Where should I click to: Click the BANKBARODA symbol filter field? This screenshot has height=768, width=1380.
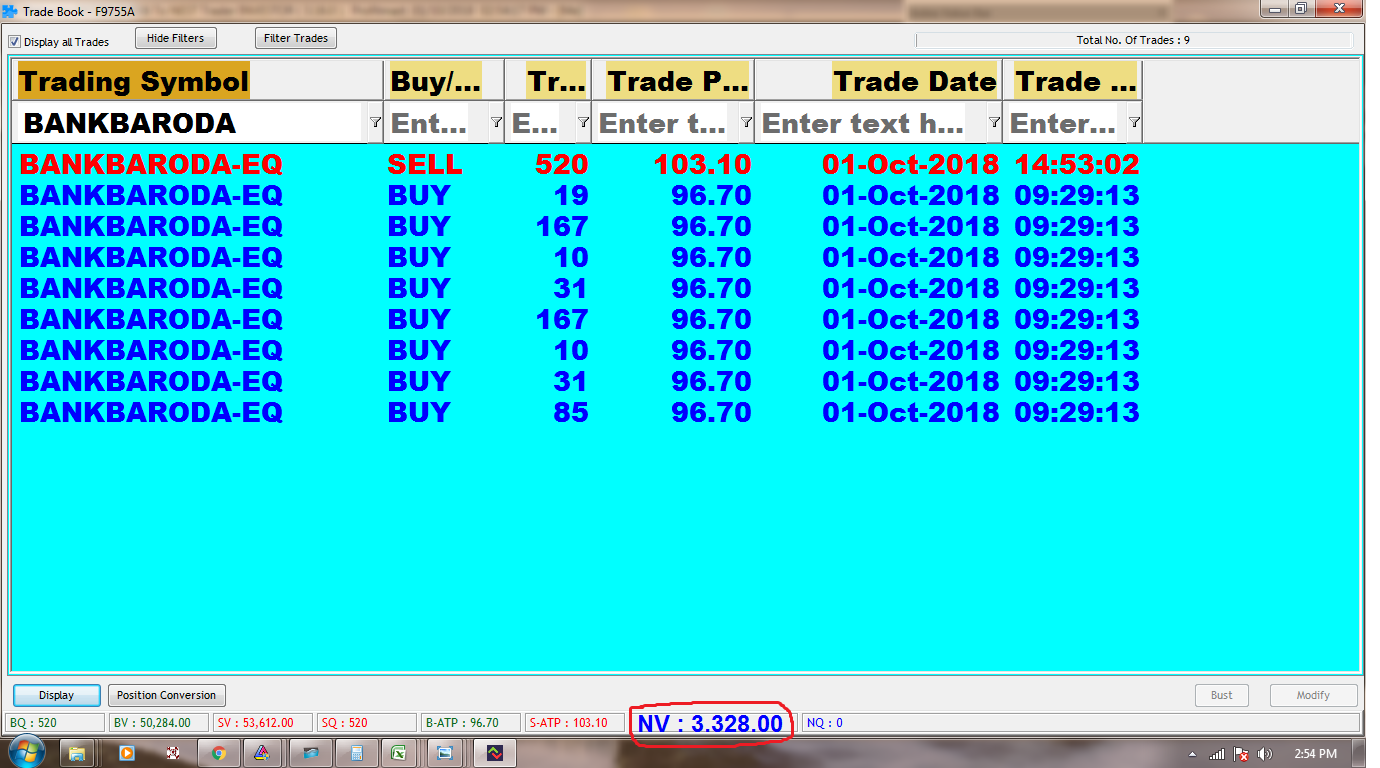click(190, 123)
